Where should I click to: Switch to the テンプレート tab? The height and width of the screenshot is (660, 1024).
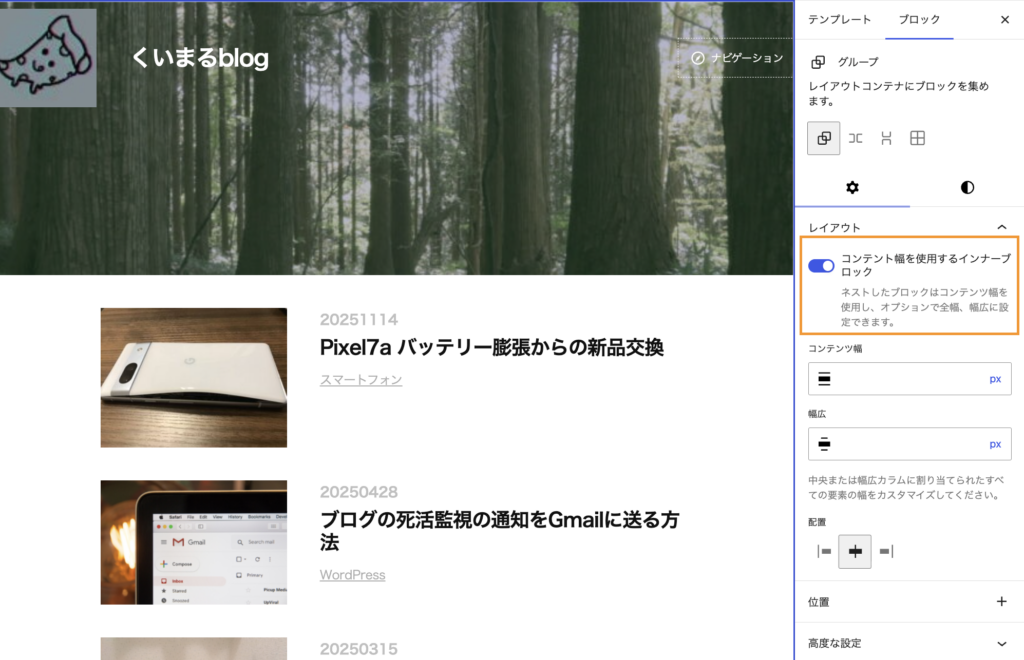click(839, 20)
